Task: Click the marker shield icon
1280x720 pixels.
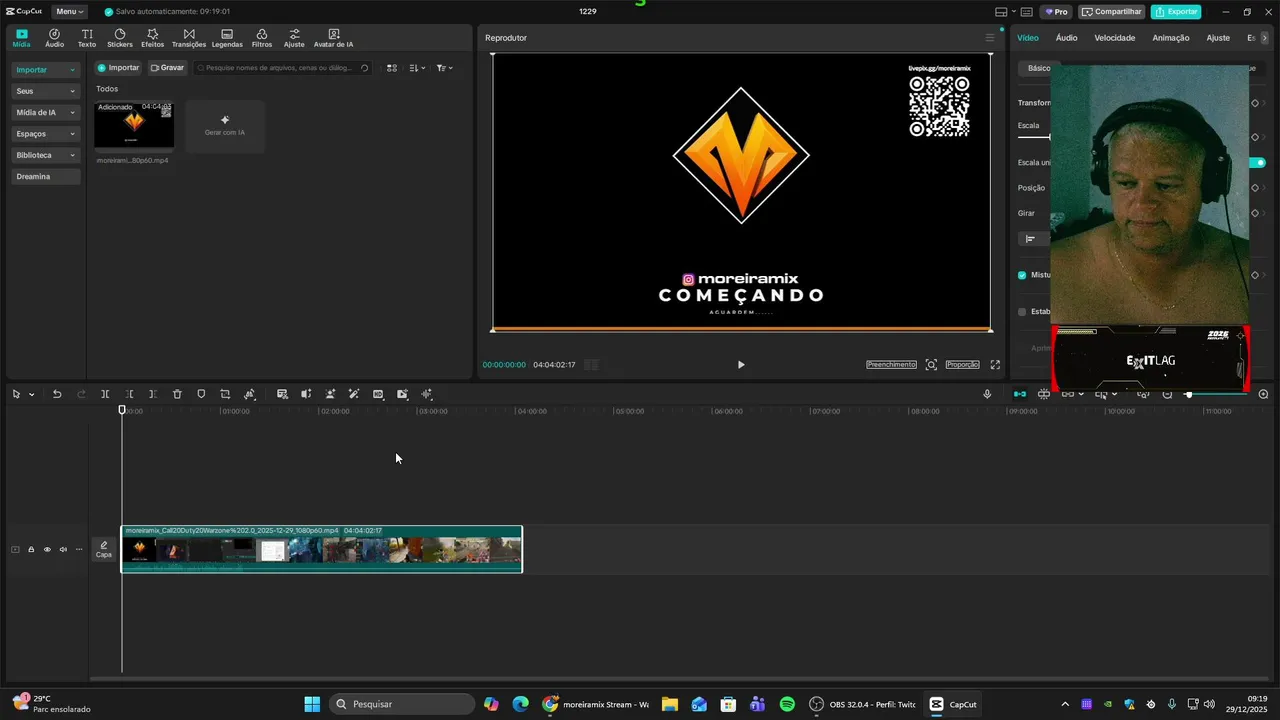Action: tap(201, 394)
